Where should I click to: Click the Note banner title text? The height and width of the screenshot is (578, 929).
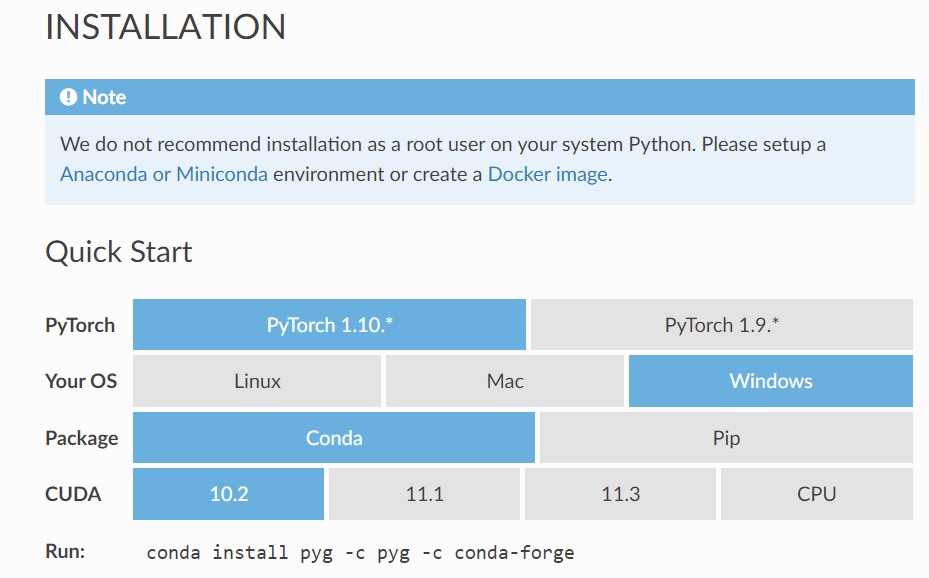coord(104,97)
